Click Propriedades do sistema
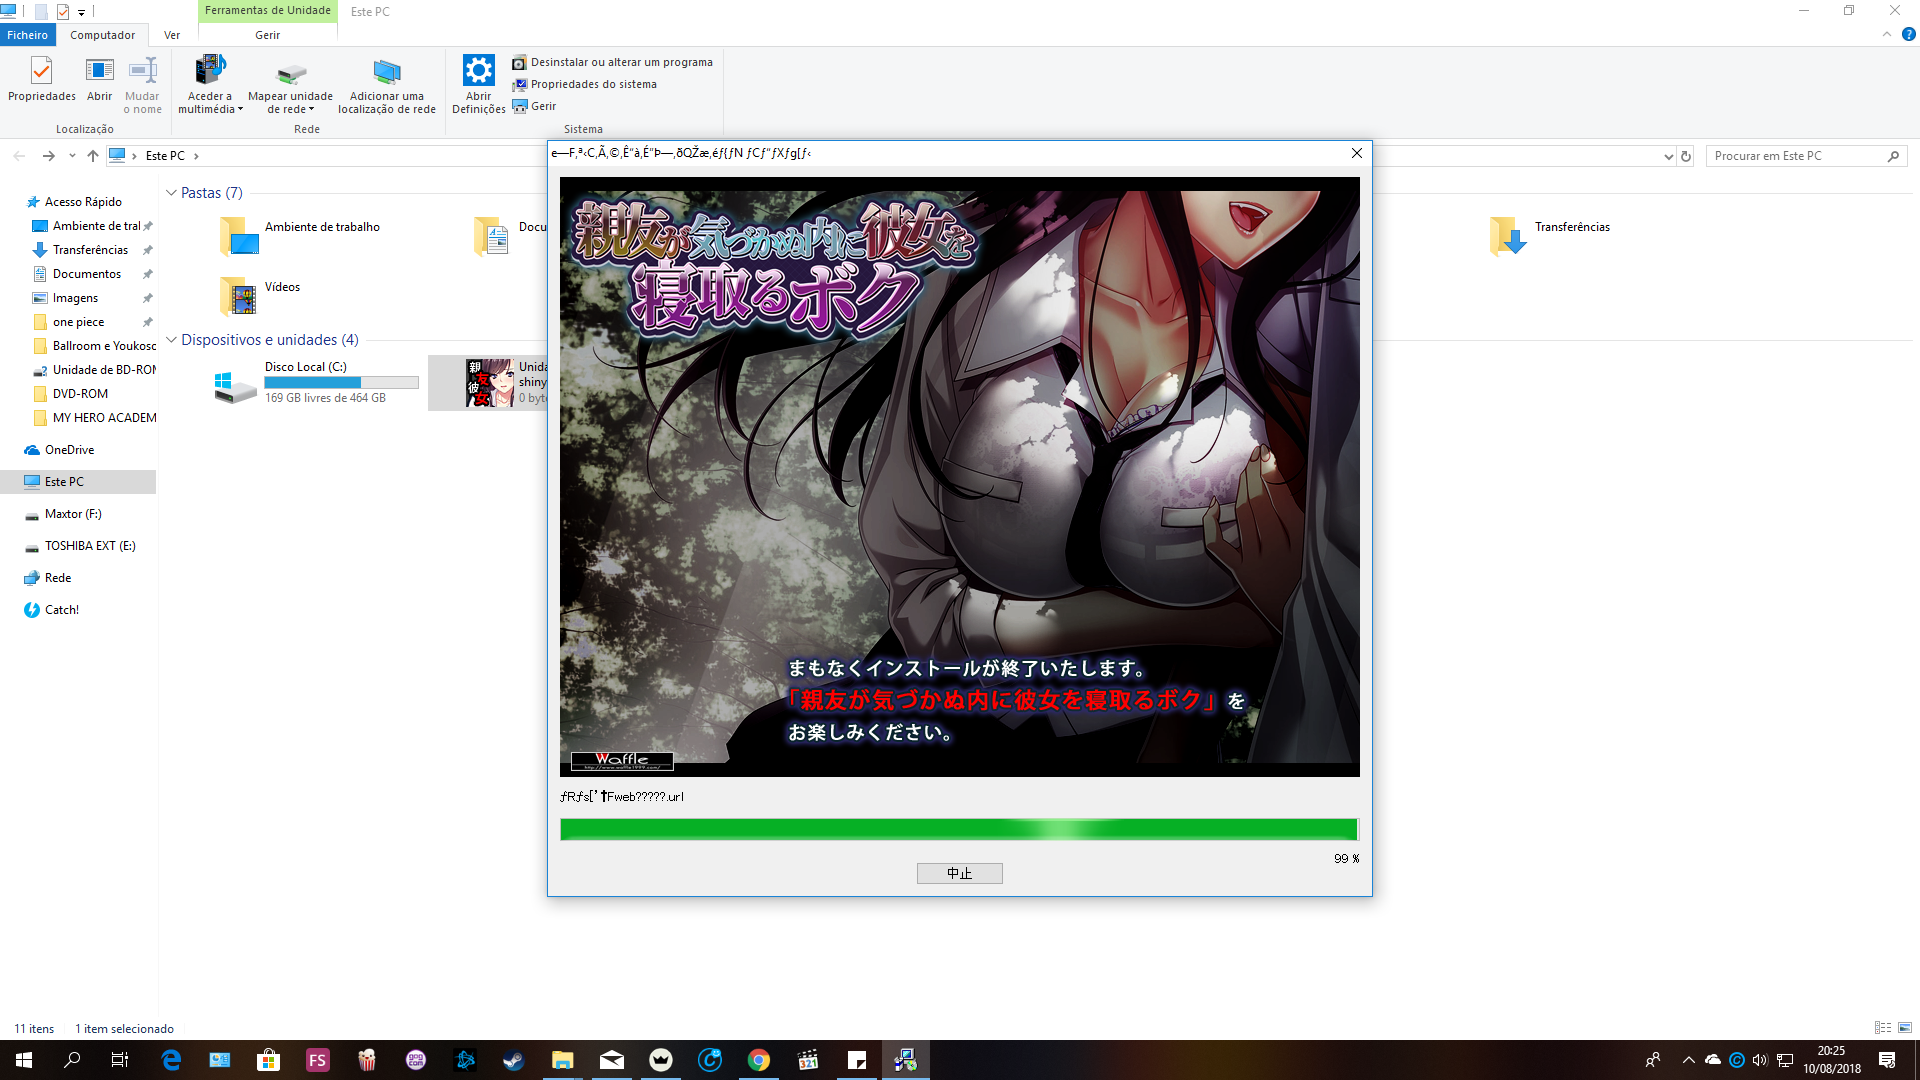Viewport: 1920px width, 1080px height. click(x=584, y=84)
